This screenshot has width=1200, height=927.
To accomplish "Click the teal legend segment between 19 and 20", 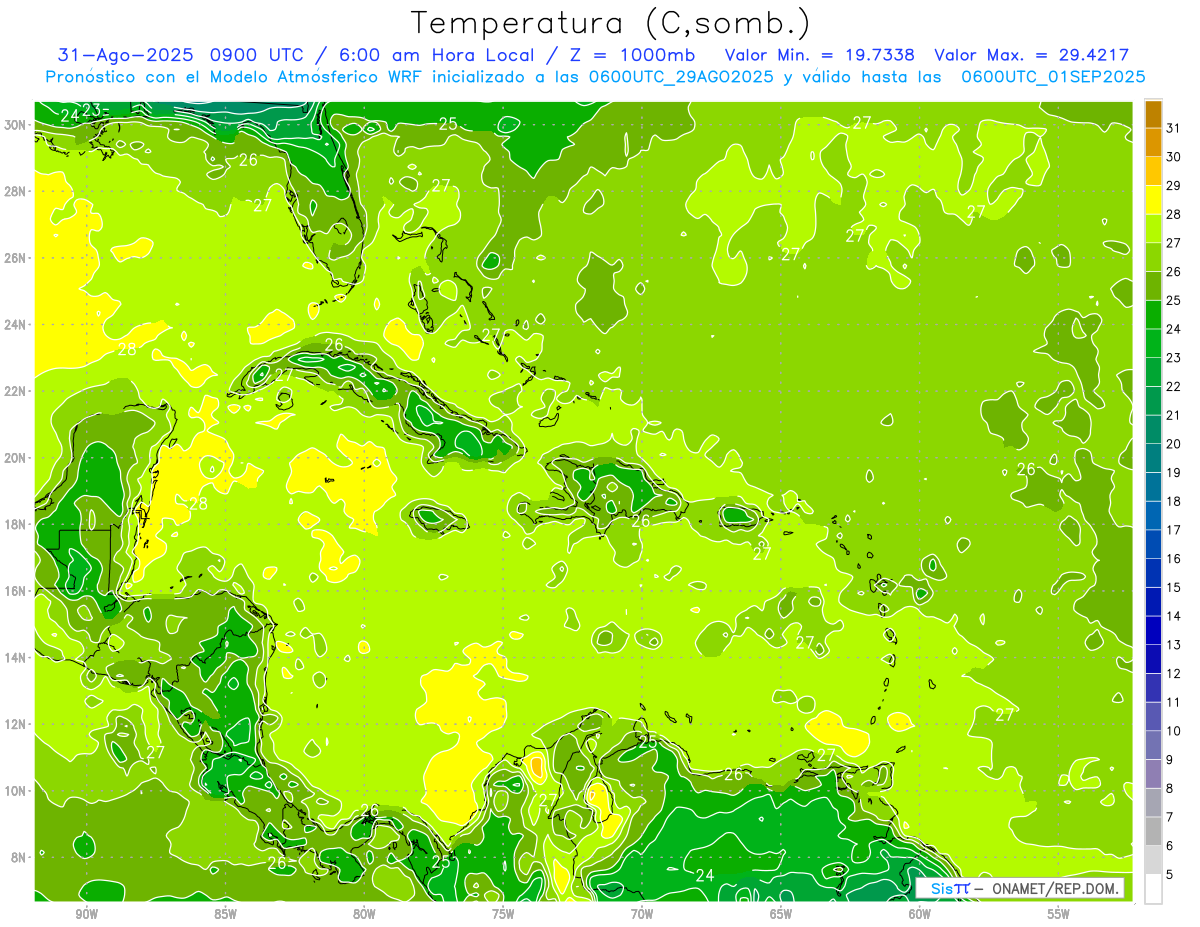I will [1153, 459].
